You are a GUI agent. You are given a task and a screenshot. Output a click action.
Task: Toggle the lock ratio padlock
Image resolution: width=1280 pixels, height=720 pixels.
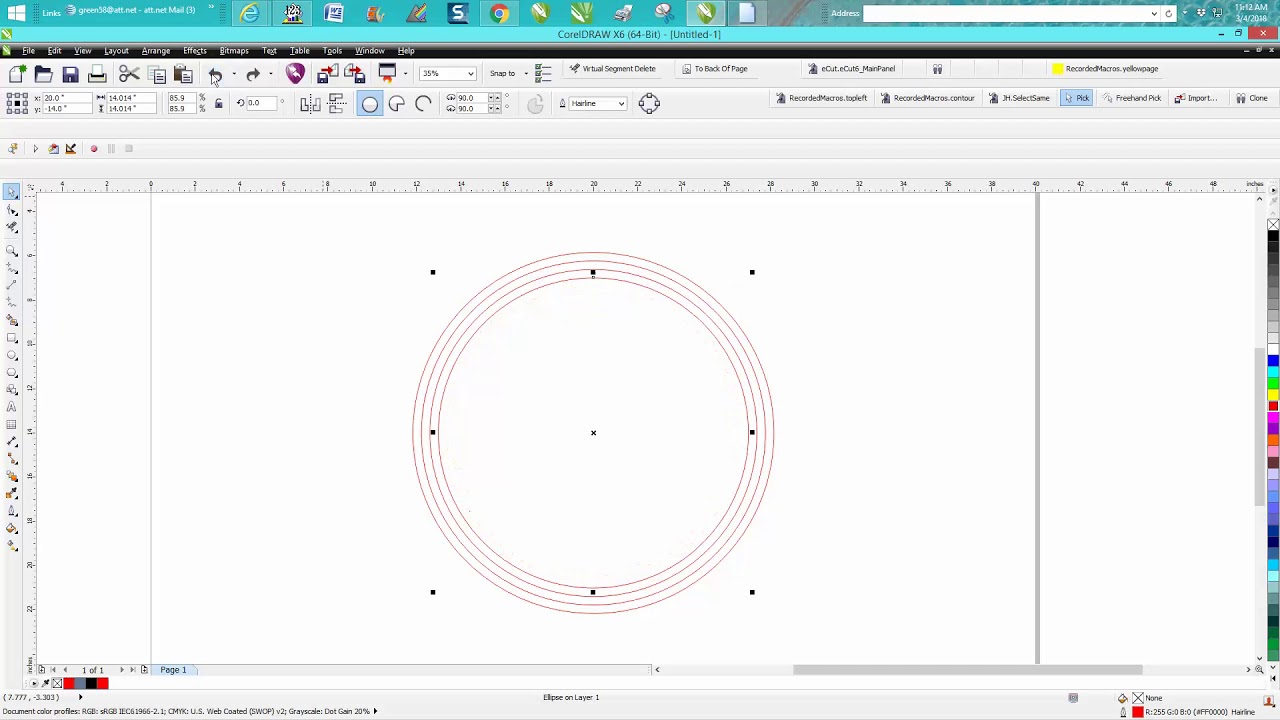coord(219,103)
